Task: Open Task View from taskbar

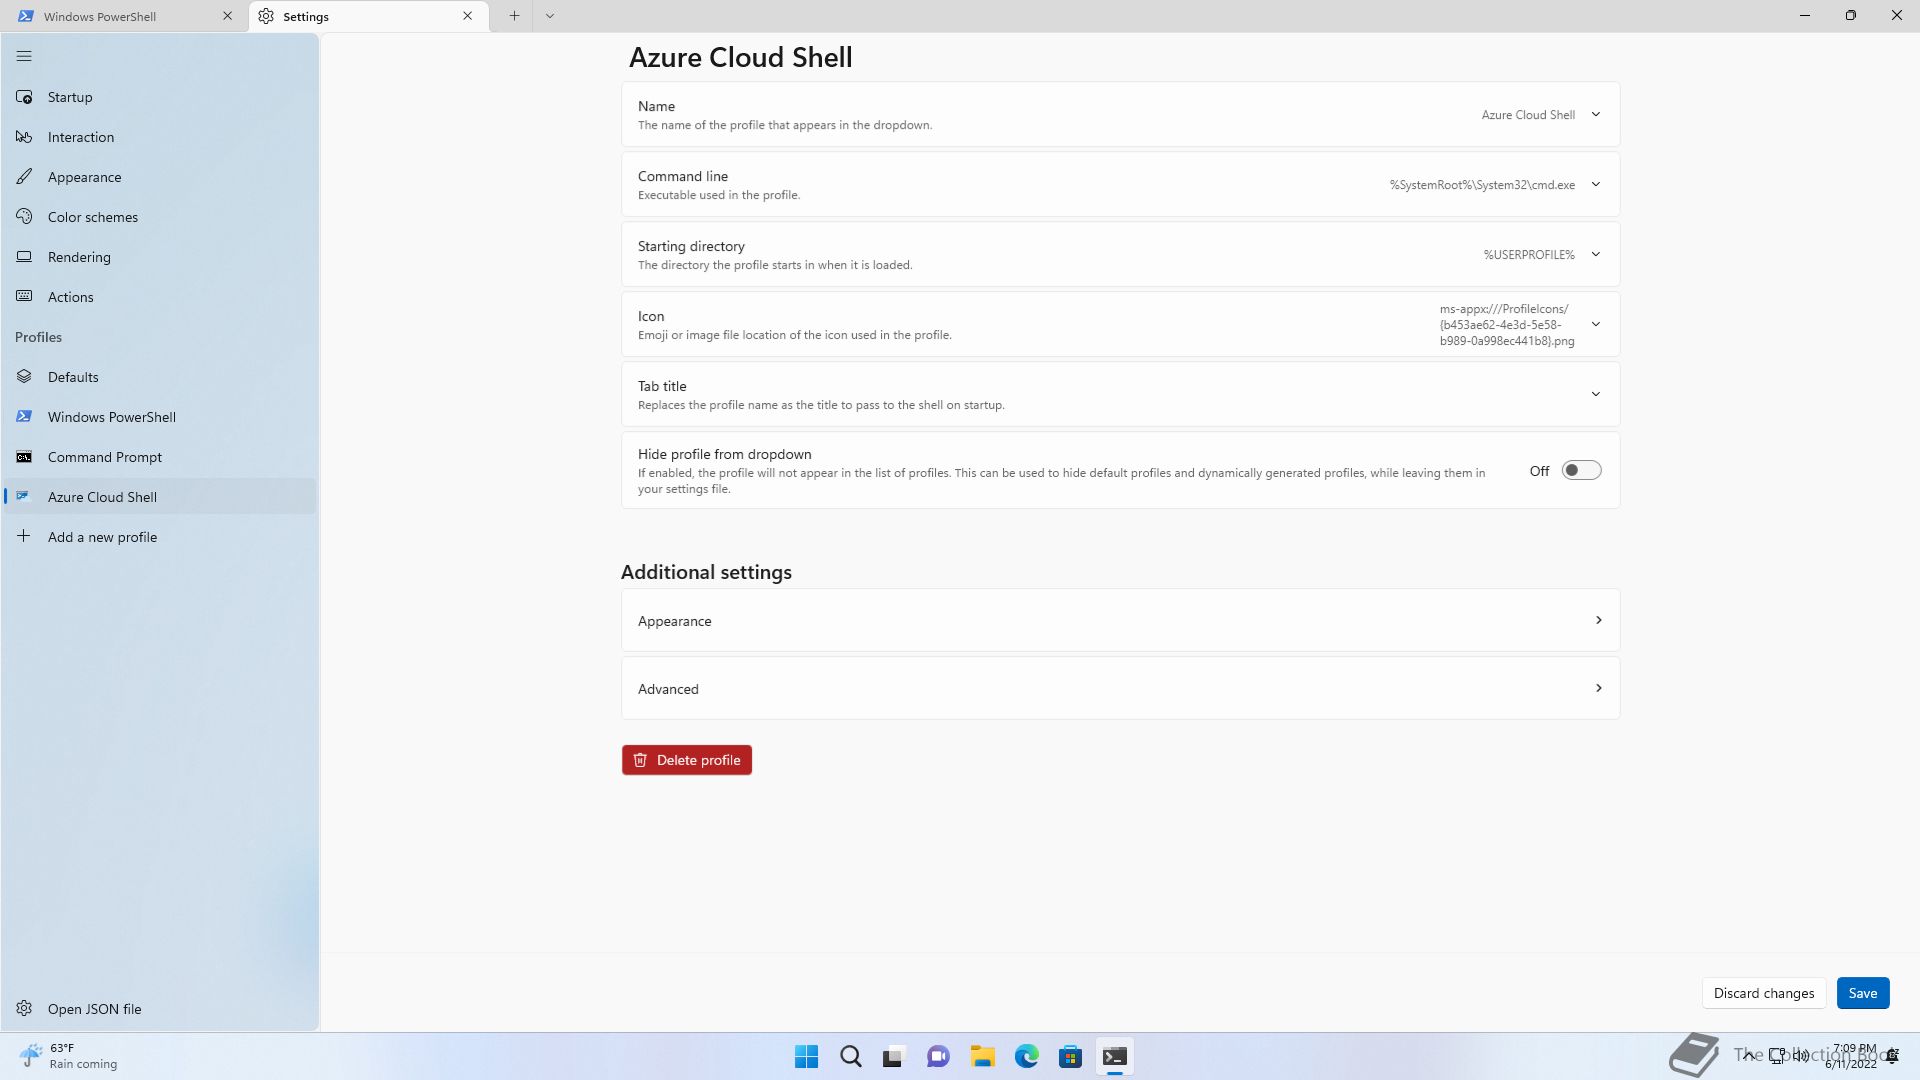Action: [x=894, y=1057]
